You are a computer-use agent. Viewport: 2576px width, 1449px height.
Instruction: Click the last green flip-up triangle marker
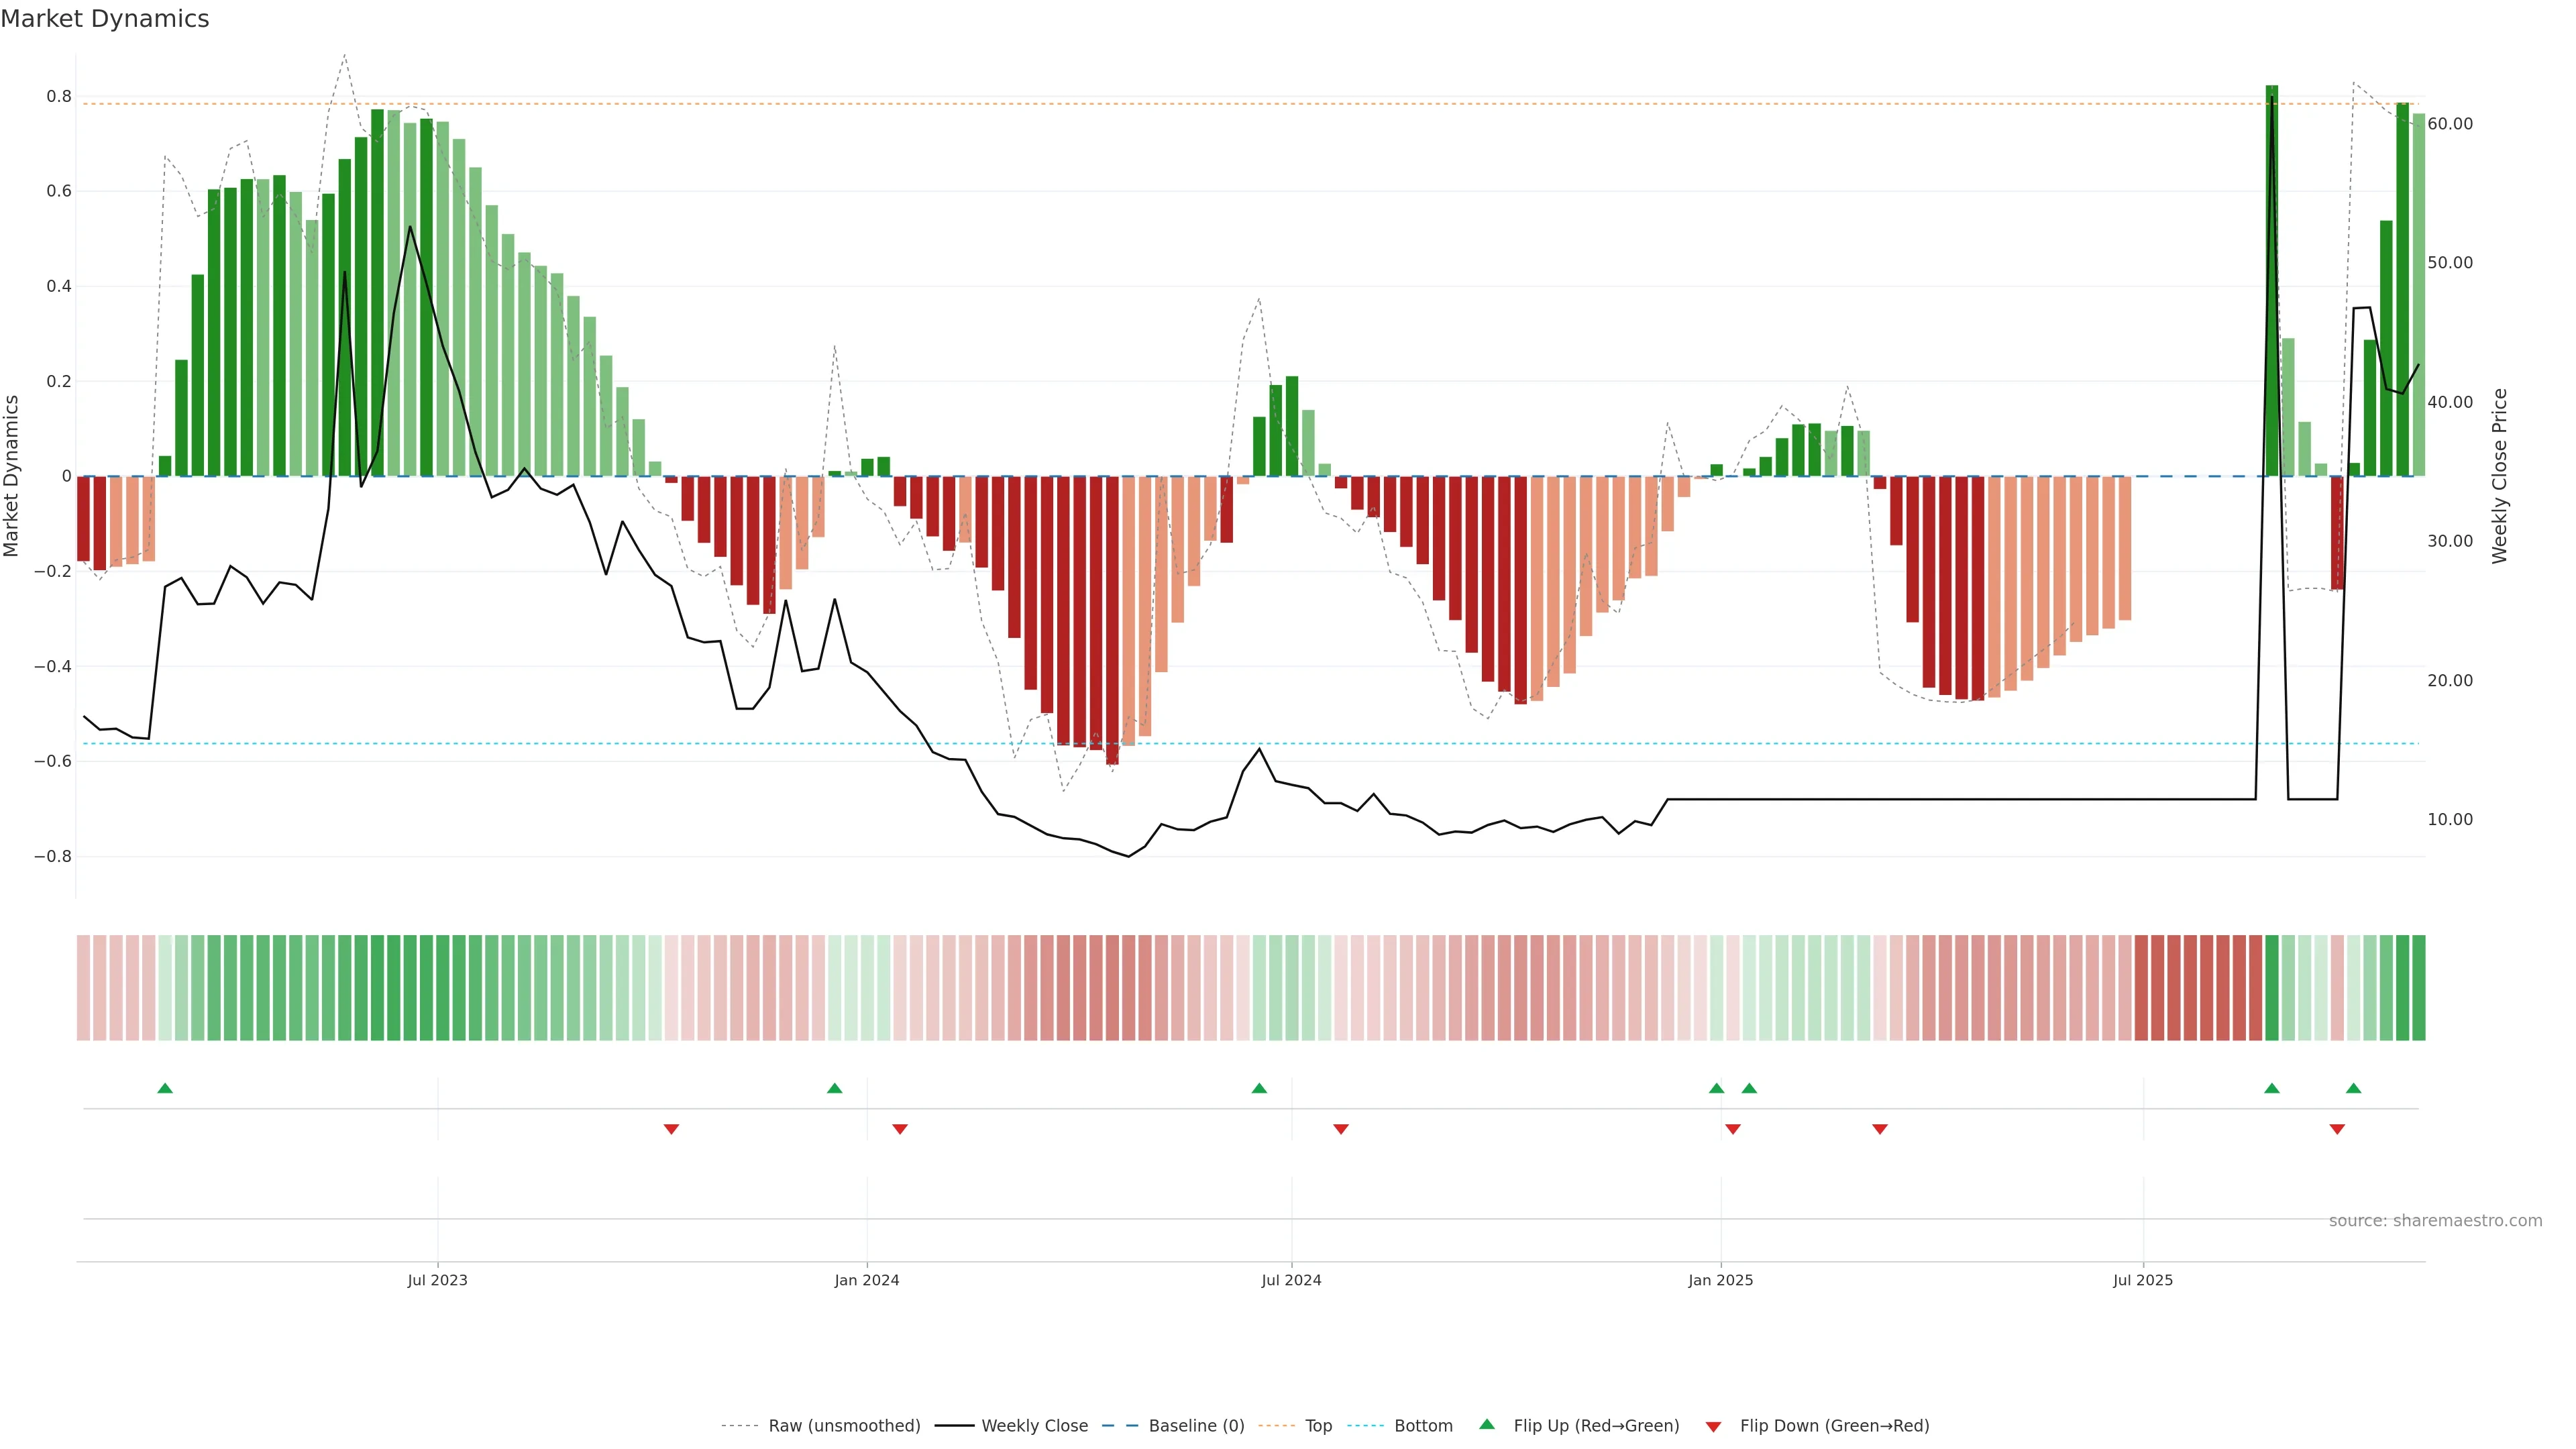point(2353,1088)
